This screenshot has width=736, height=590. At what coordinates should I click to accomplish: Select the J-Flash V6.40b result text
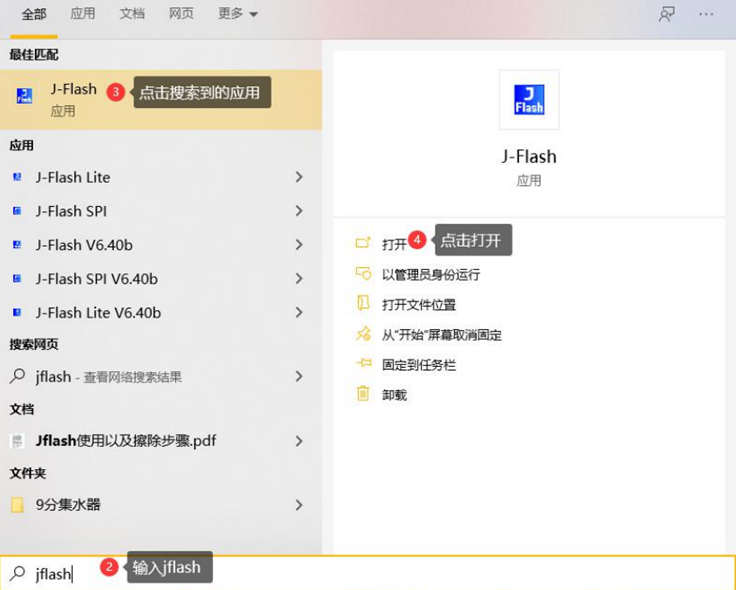click(84, 245)
